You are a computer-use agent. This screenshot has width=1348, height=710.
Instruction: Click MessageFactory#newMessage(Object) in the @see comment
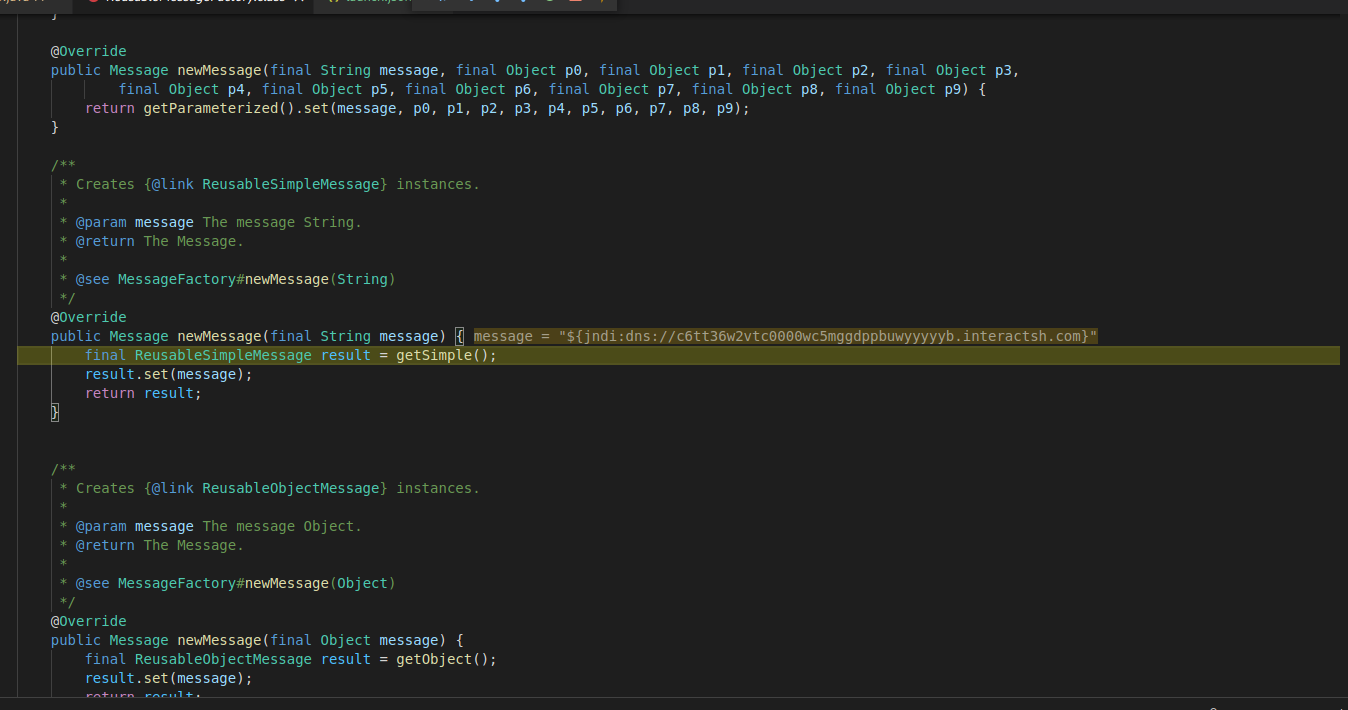pos(256,583)
